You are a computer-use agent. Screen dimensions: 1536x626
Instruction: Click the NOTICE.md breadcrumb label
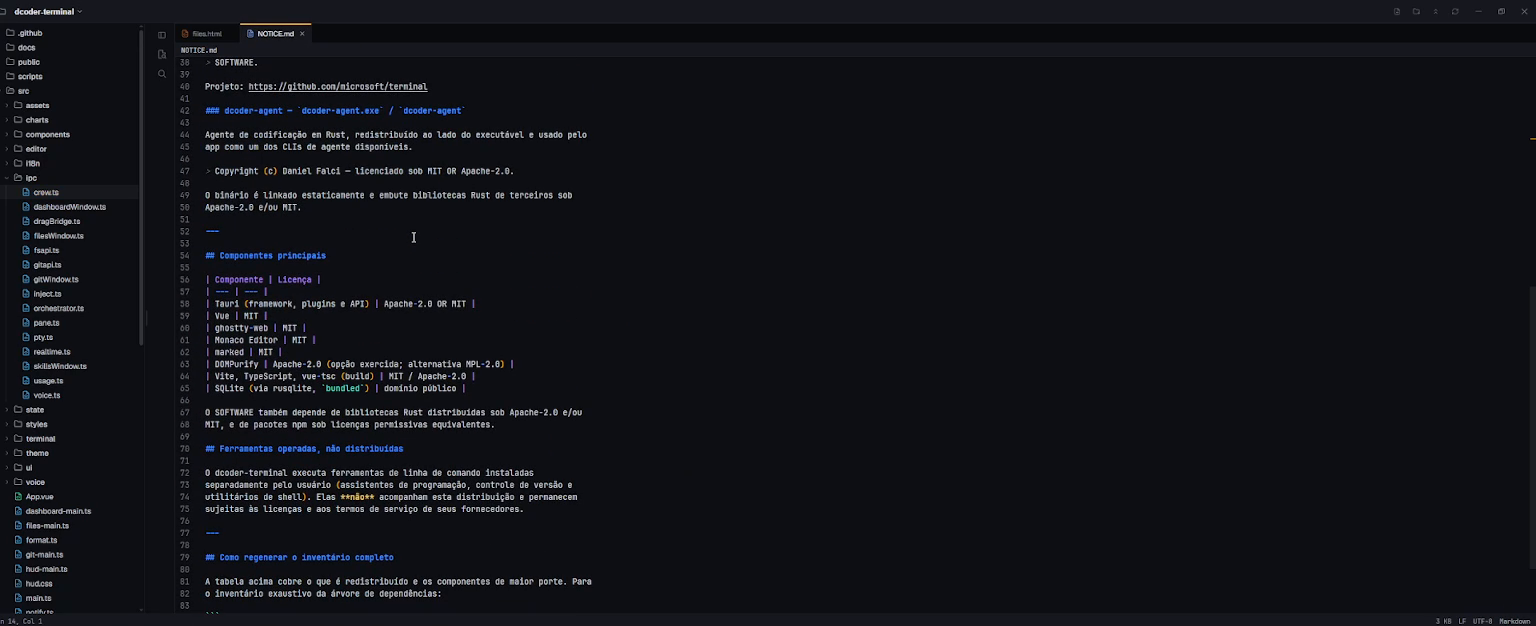(x=199, y=50)
